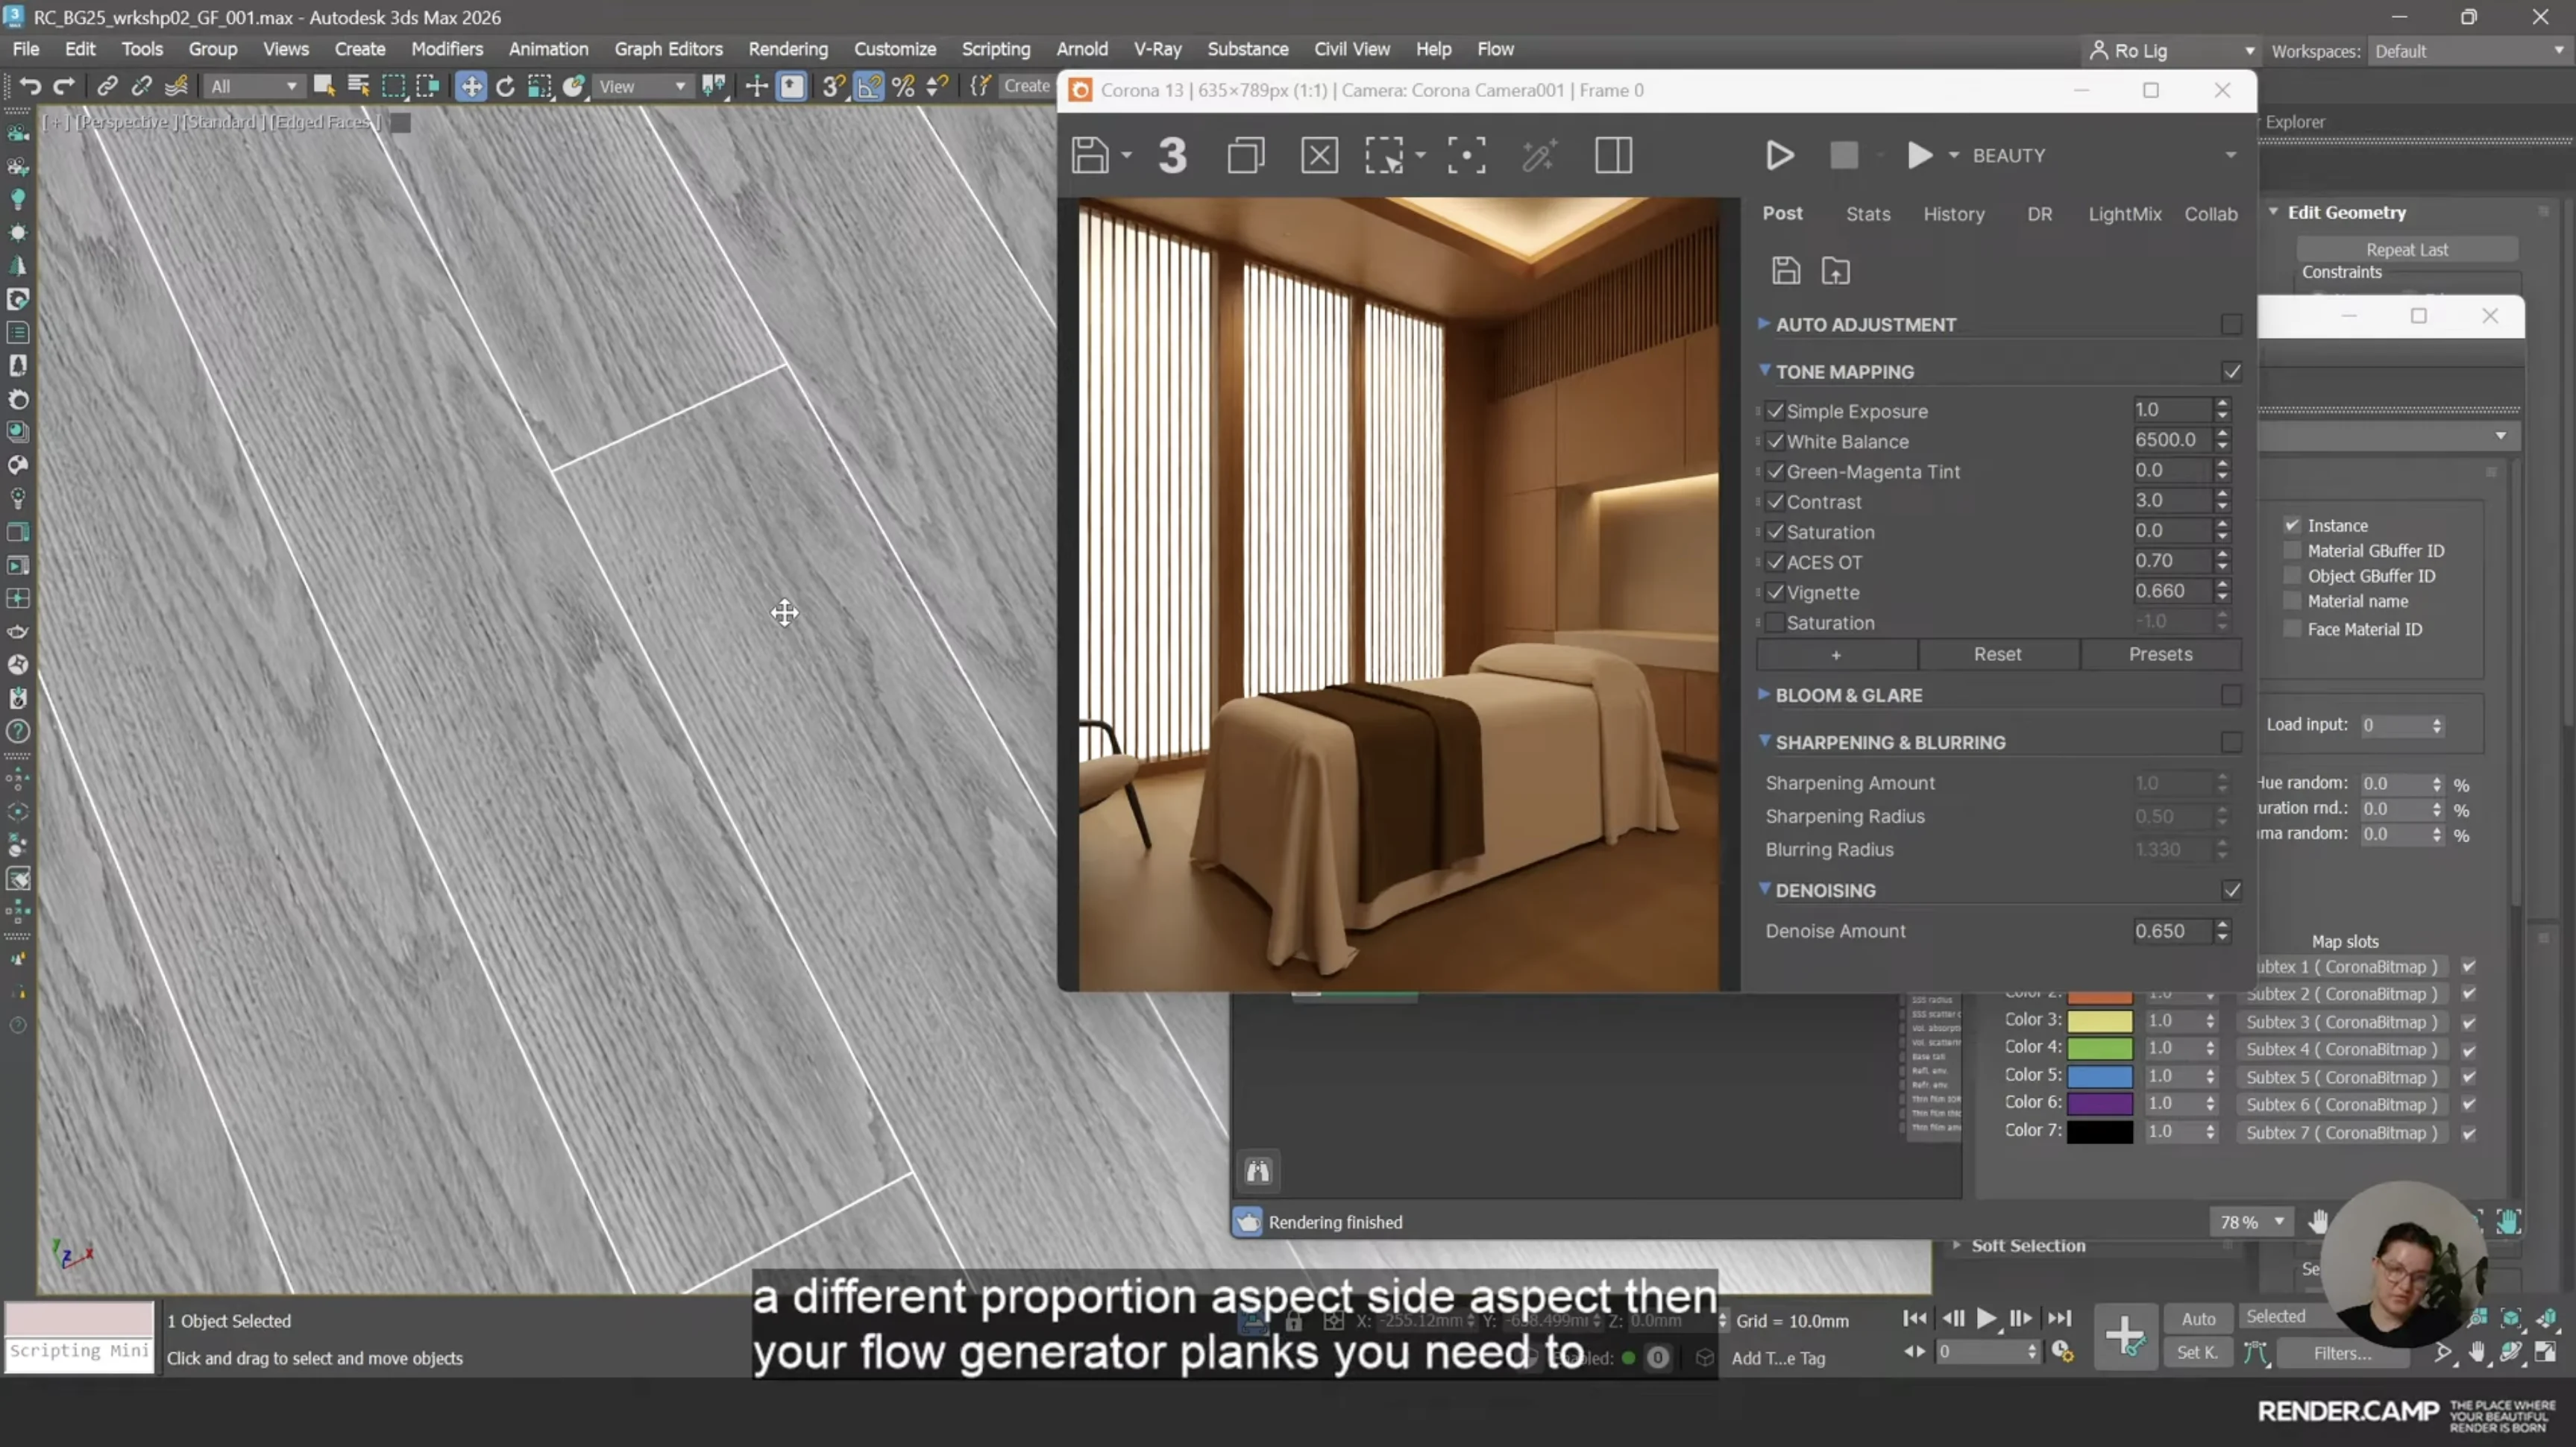Click the Presets button
This screenshot has width=2576, height=1447.
[x=2160, y=654]
